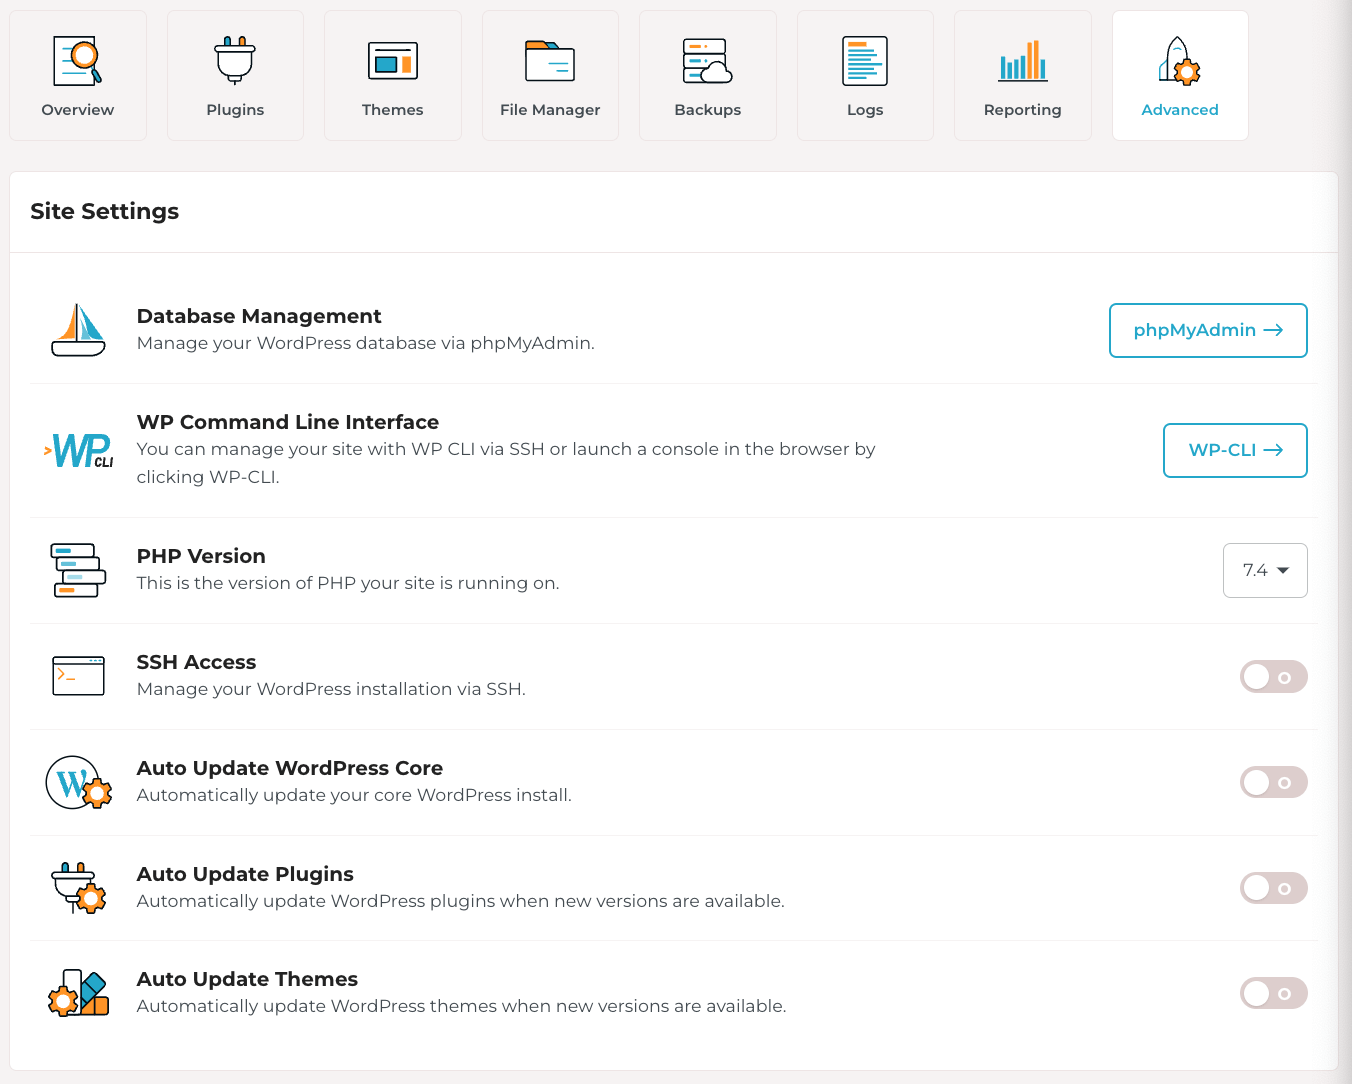This screenshot has width=1352, height=1084.
Task: Open the WP-CLI console button
Action: [x=1235, y=450]
